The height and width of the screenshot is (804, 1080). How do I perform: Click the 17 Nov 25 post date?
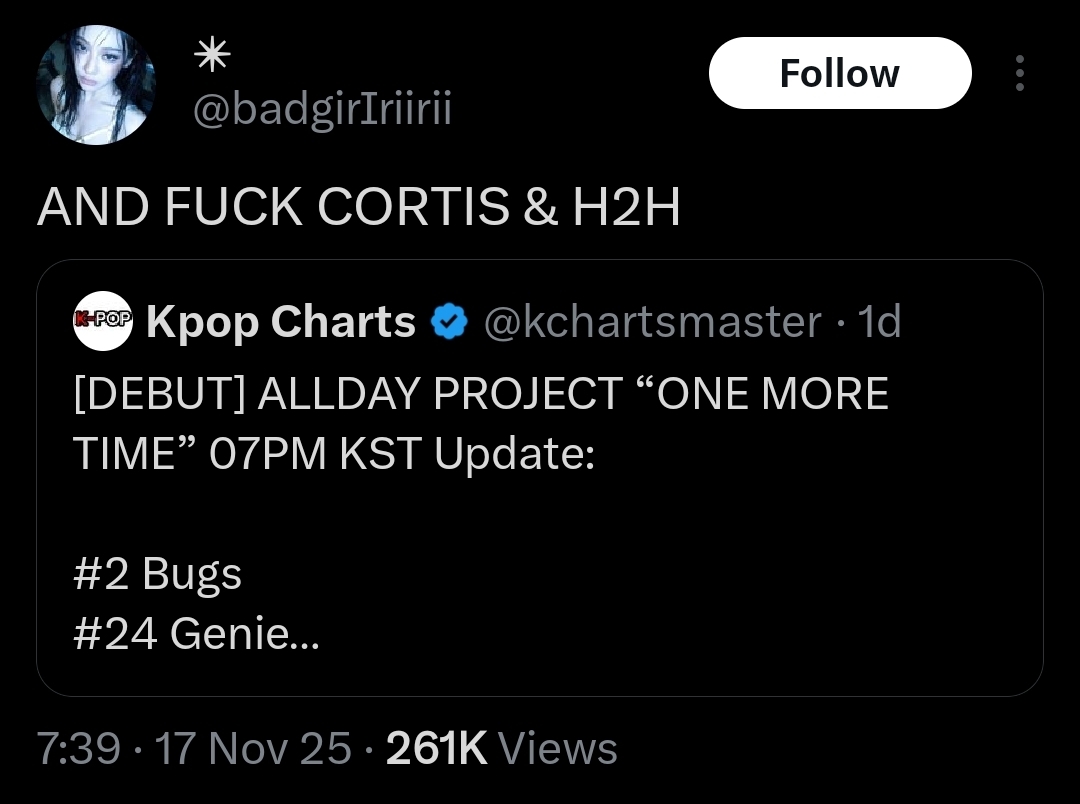[253, 748]
